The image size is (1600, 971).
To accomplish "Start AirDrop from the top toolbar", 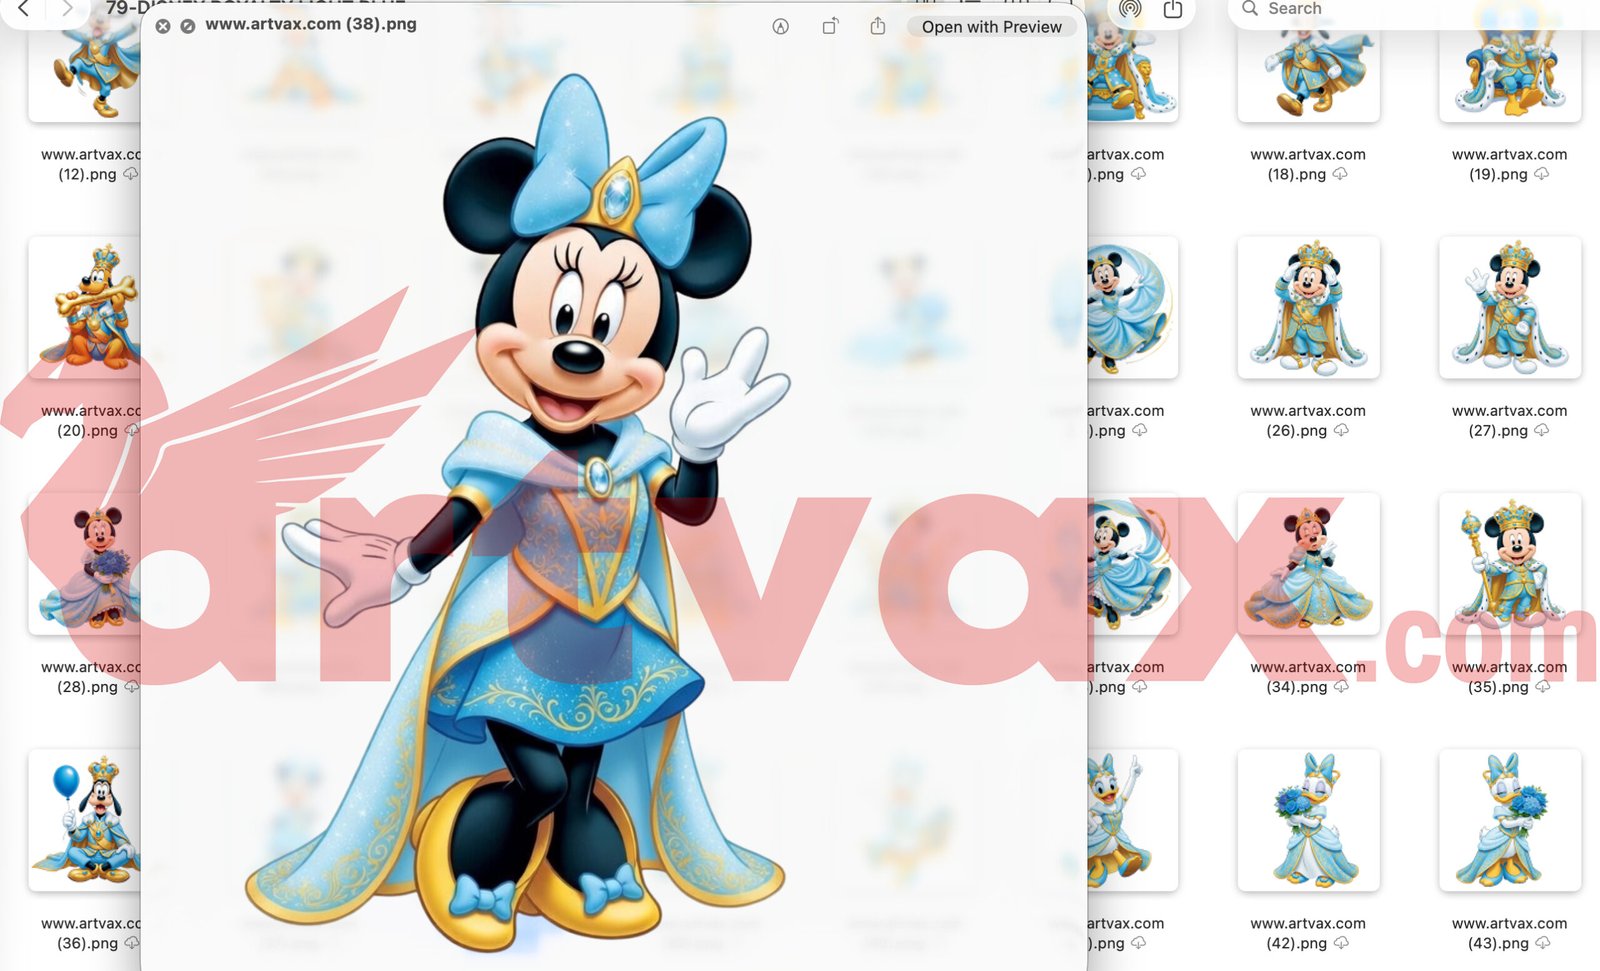I will tap(1131, 8).
